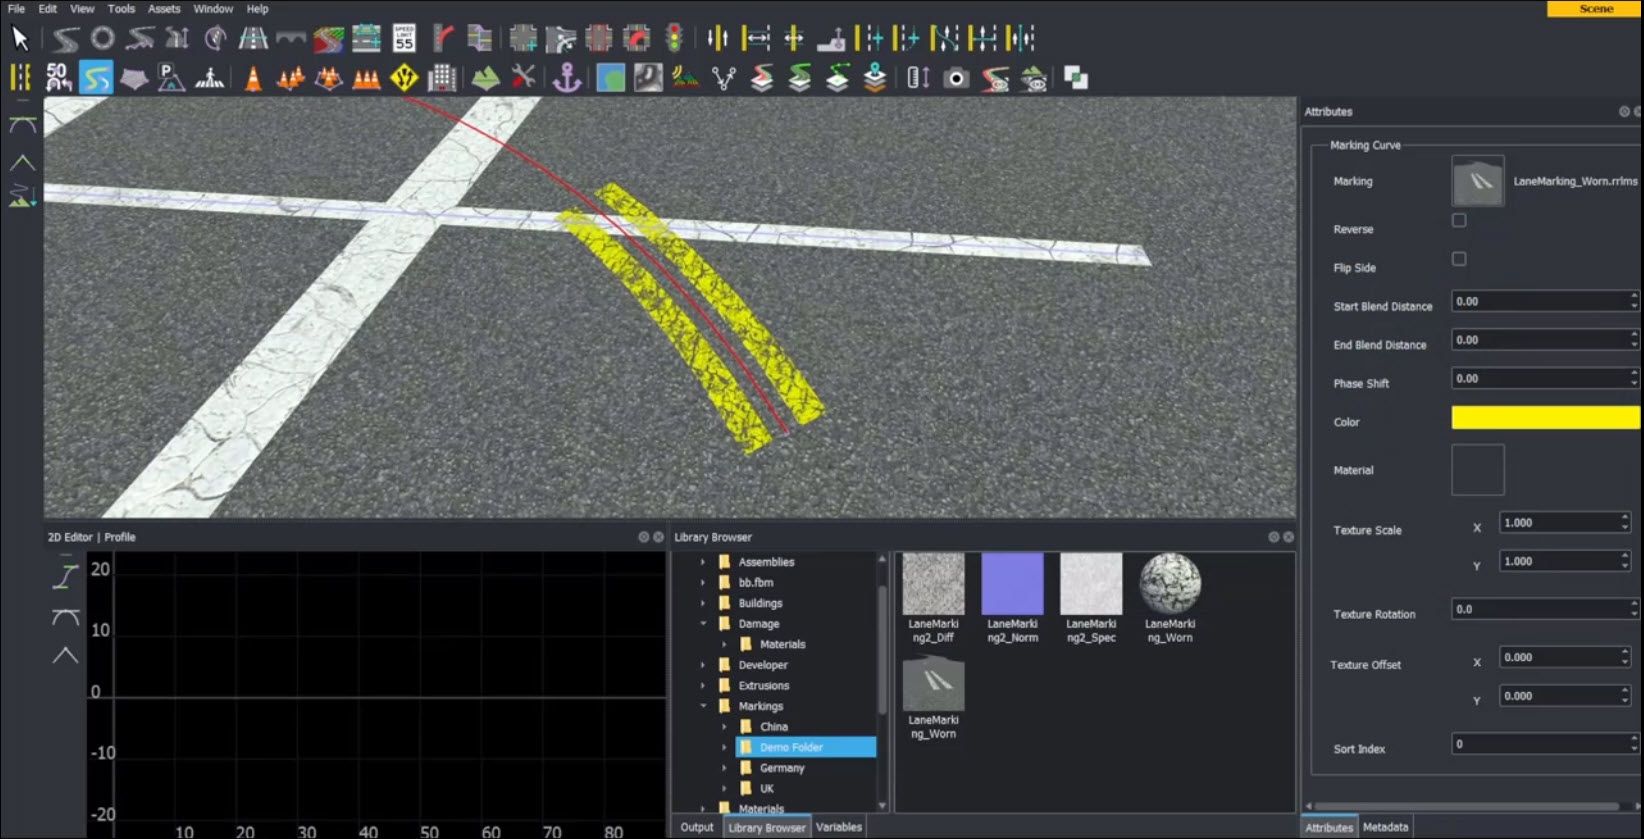Click the Speed Limit 55 sign tool
The width and height of the screenshot is (1644, 839).
[404, 39]
